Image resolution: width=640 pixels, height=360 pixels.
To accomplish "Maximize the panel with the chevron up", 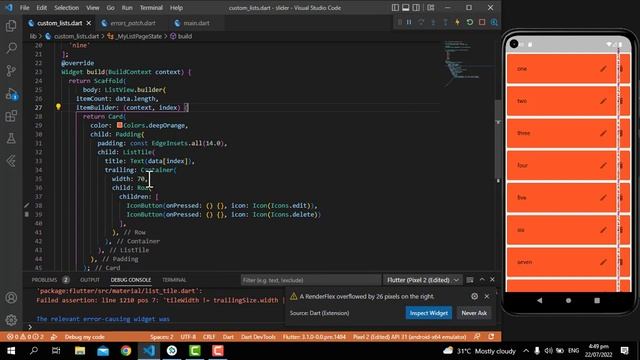I will coord(482,280).
